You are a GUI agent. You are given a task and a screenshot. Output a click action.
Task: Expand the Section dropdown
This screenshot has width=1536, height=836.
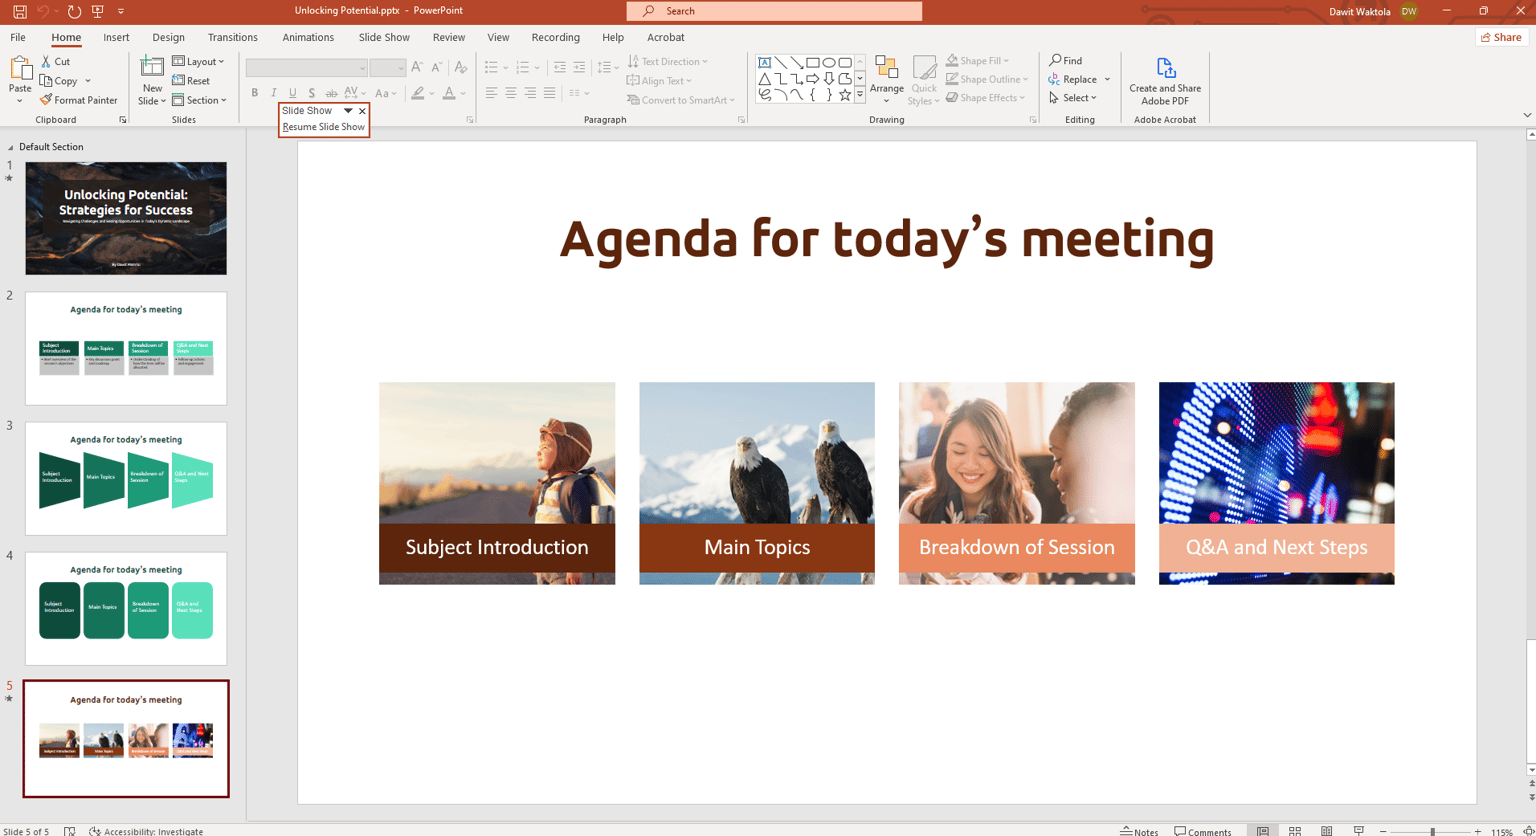click(199, 100)
